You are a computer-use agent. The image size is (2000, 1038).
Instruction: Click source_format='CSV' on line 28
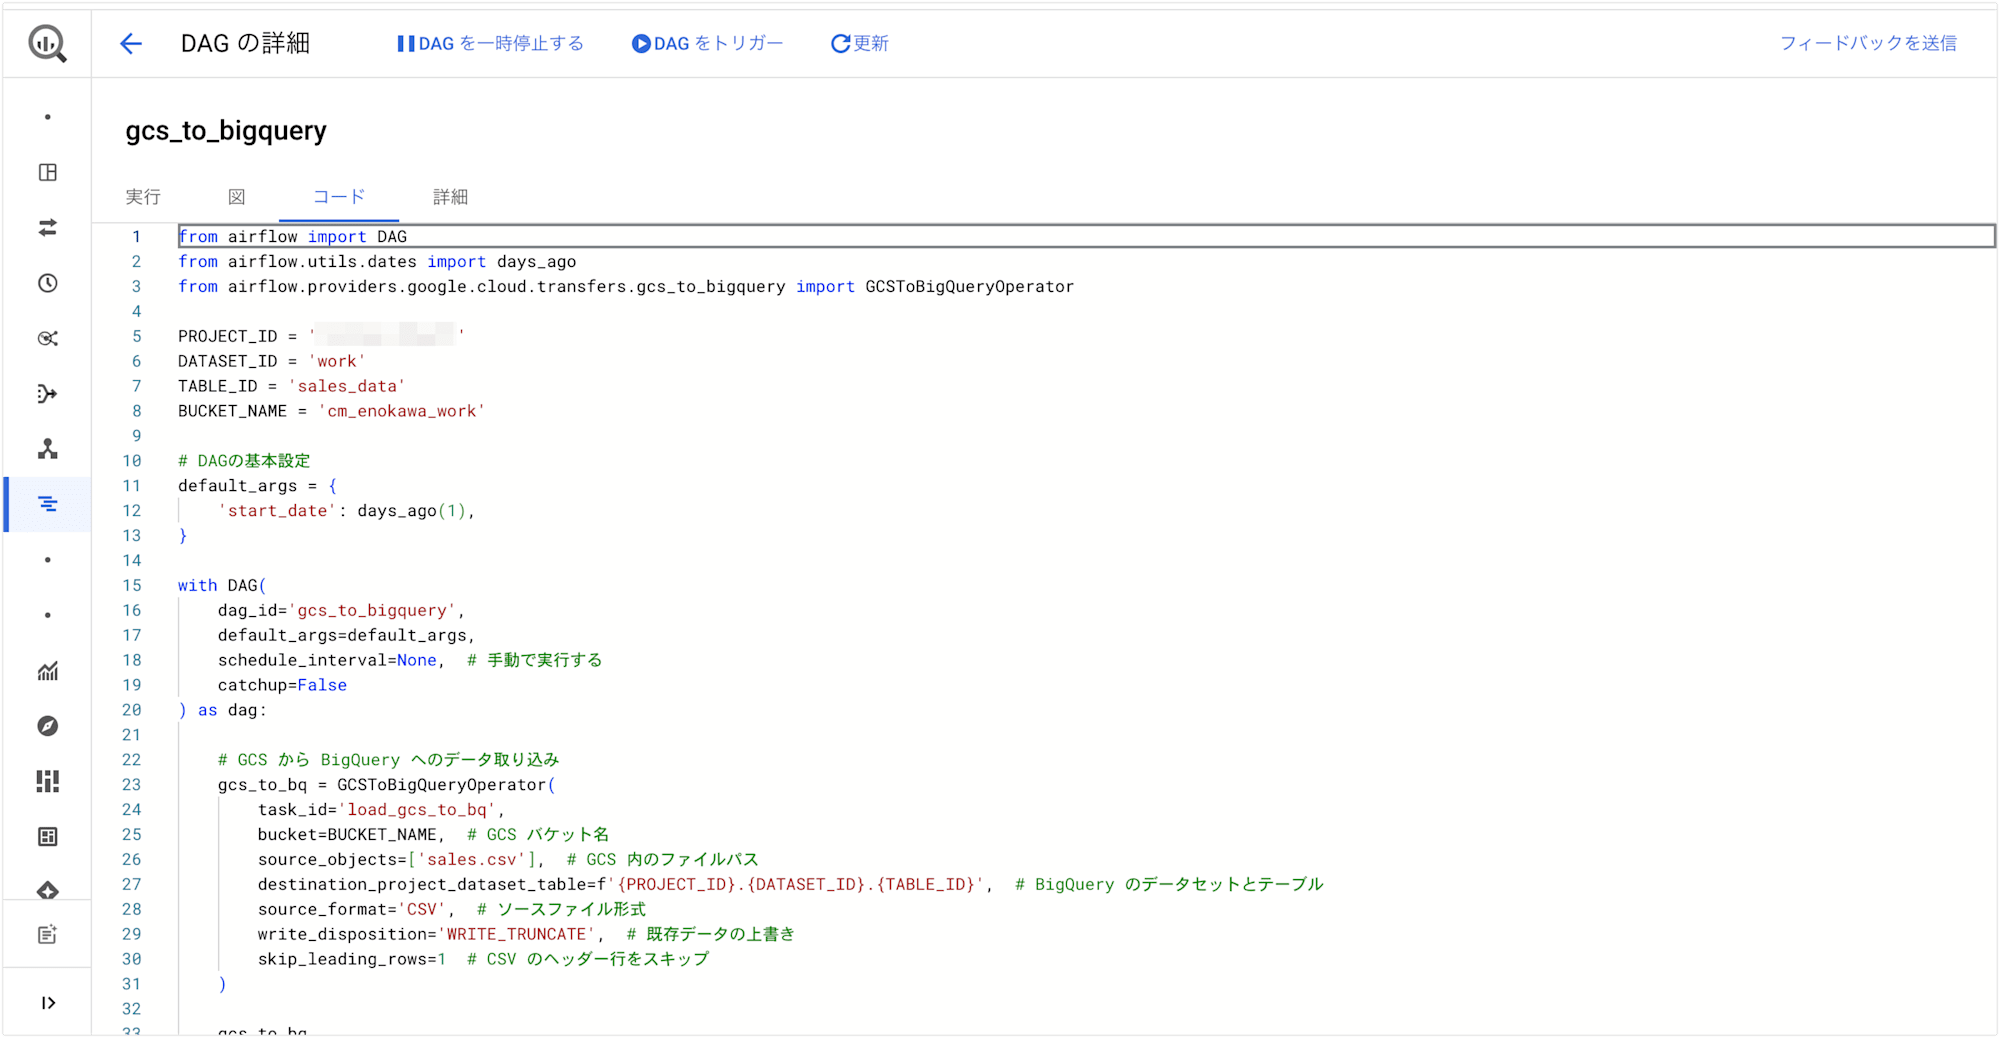[352, 910]
